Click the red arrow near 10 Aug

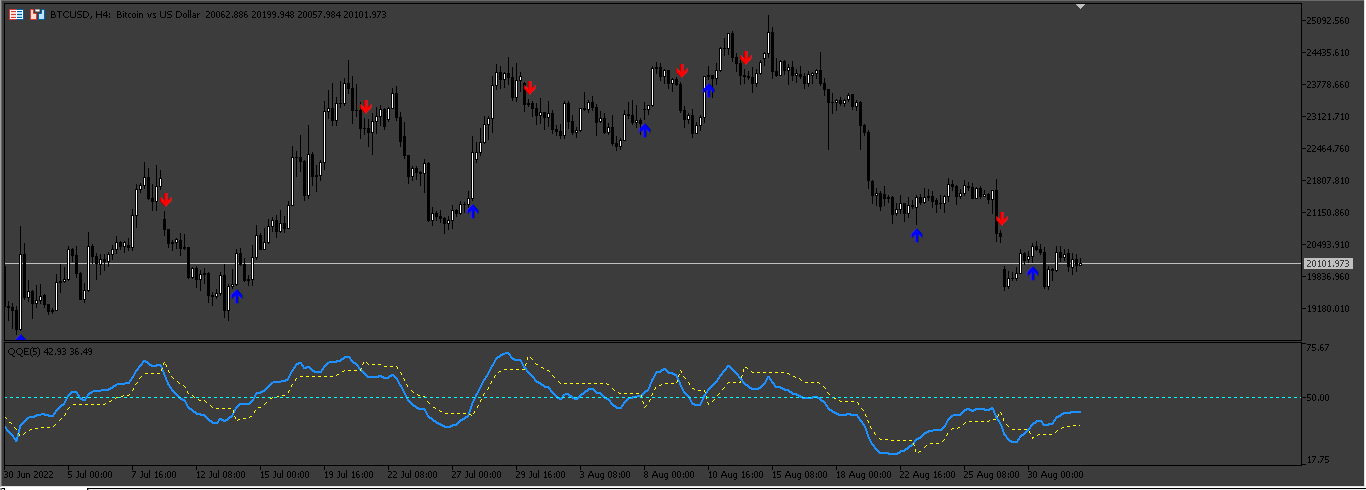[746, 58]
